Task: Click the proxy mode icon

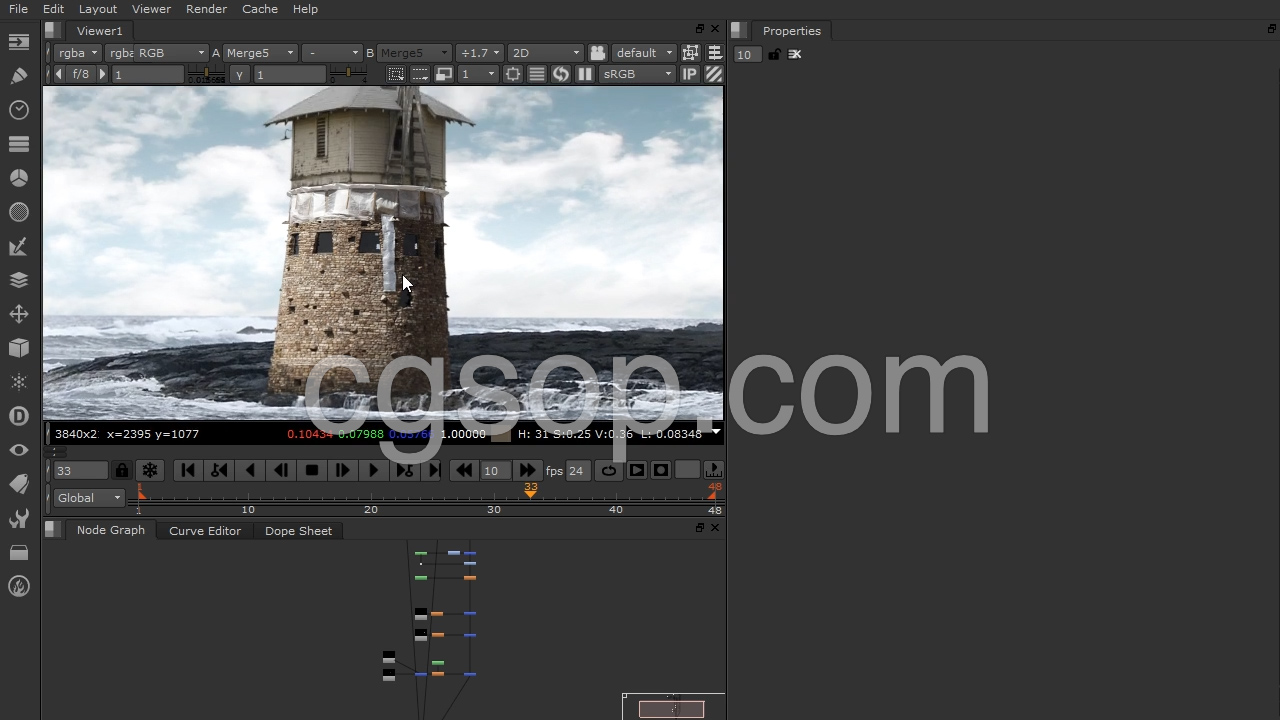Action: click(444, 74)
